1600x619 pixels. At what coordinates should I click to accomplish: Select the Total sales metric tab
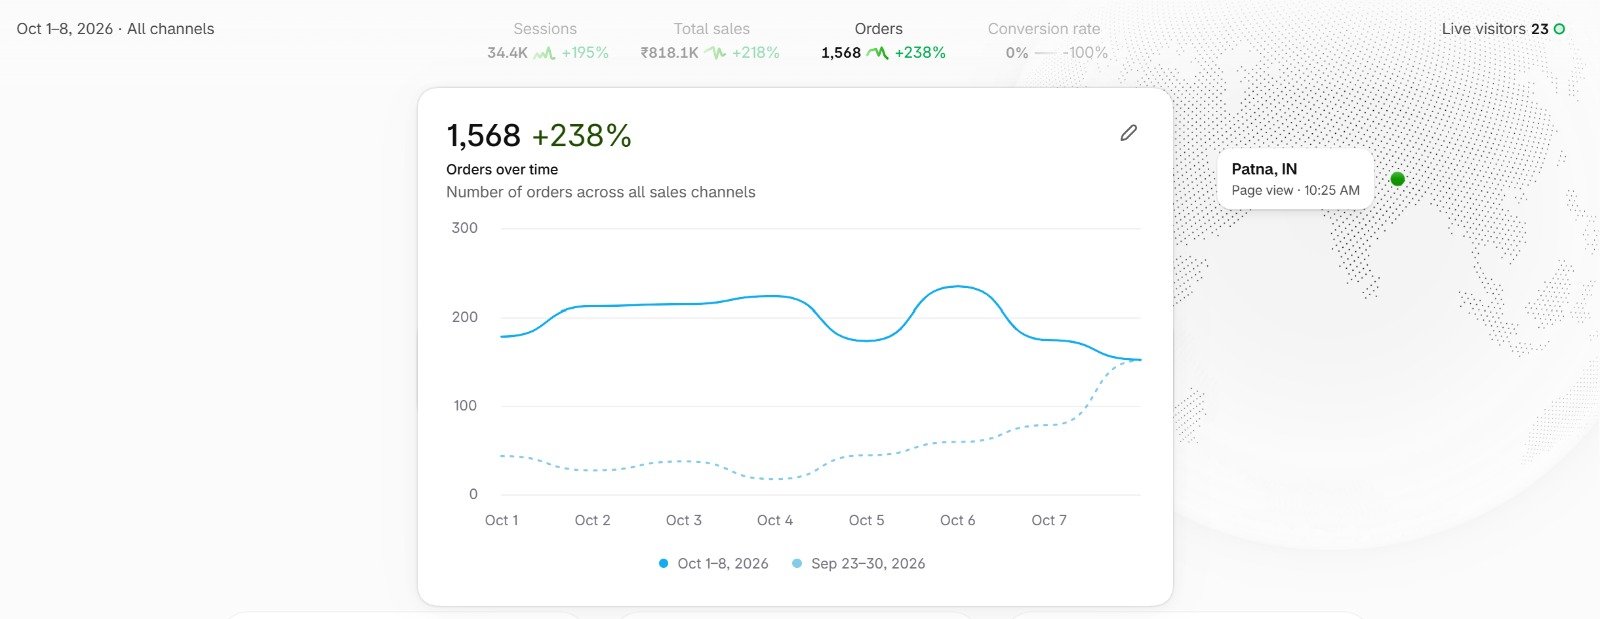[711, 41]
